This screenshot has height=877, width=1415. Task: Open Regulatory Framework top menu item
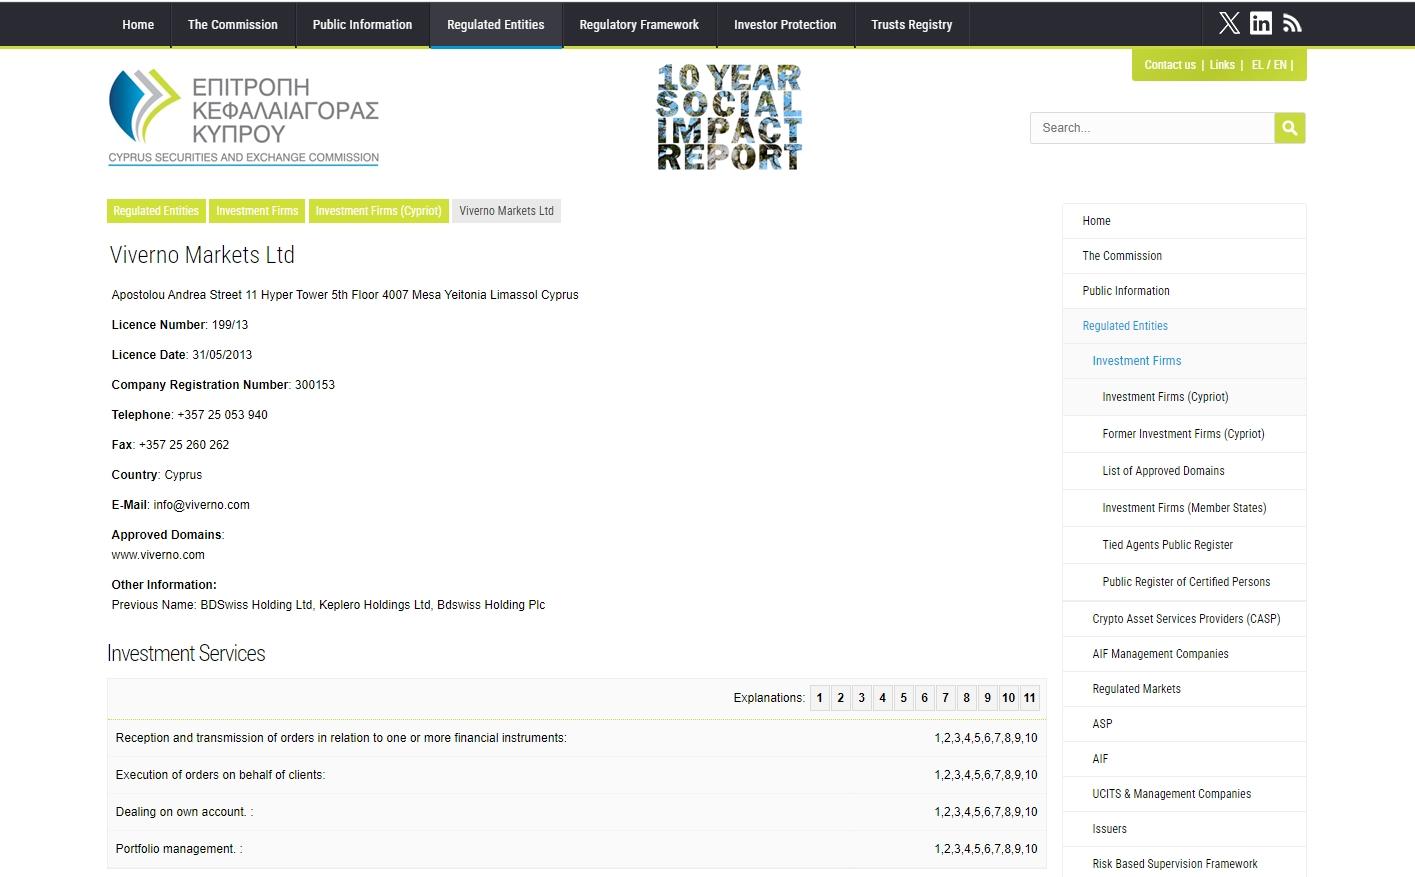click(639, 24)
